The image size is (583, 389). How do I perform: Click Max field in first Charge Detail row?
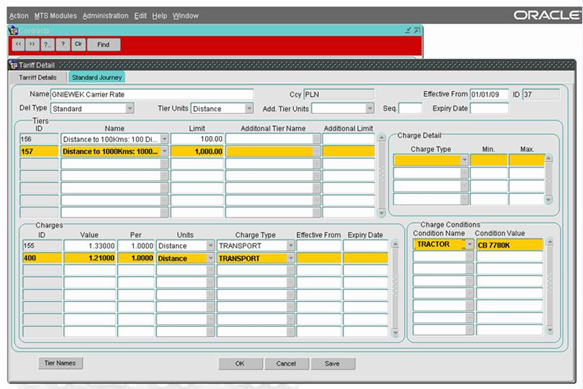click(x=526, y=160)
